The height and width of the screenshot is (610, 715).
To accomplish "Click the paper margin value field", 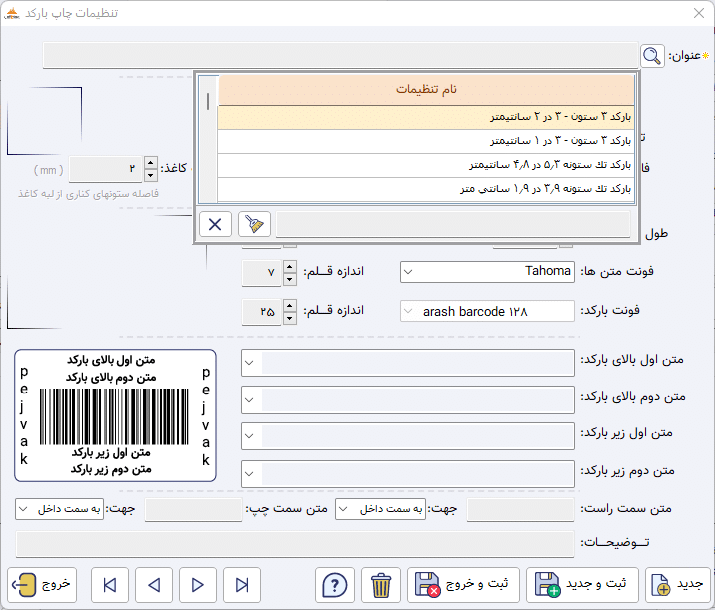I will click(106, 169).
